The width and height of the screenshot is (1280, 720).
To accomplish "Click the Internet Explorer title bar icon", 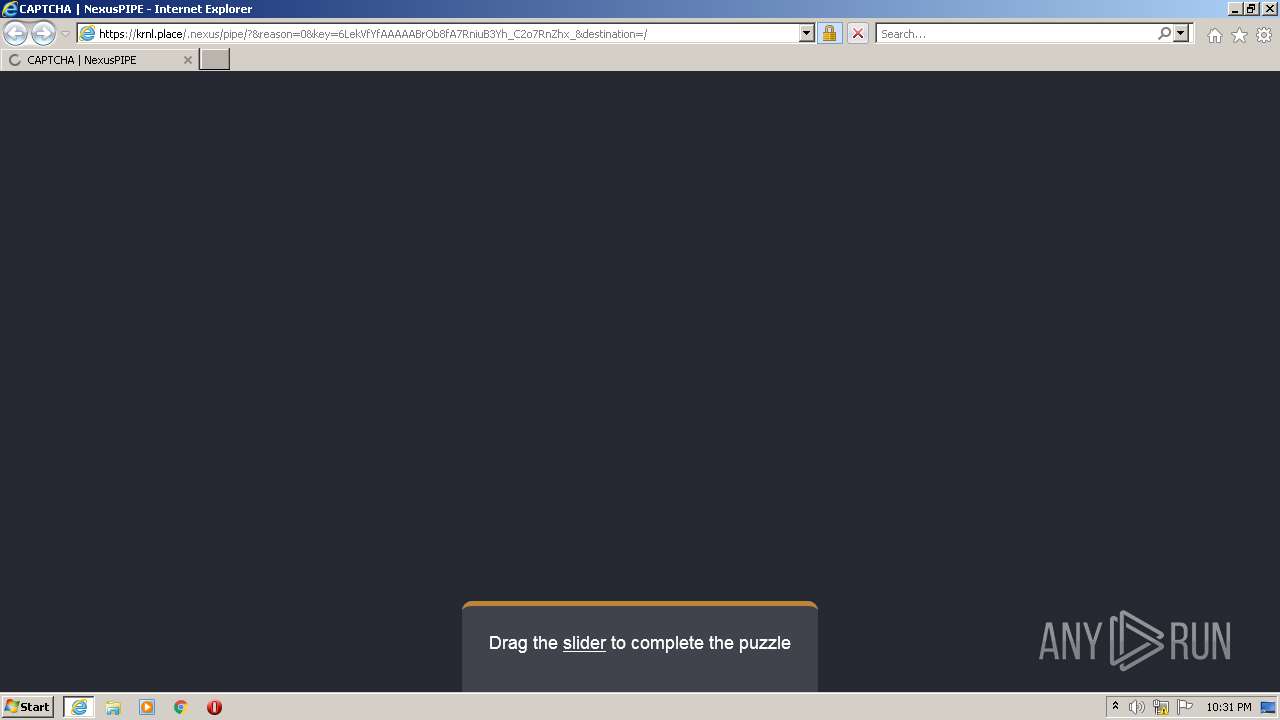I will click(x=10, y=9).
